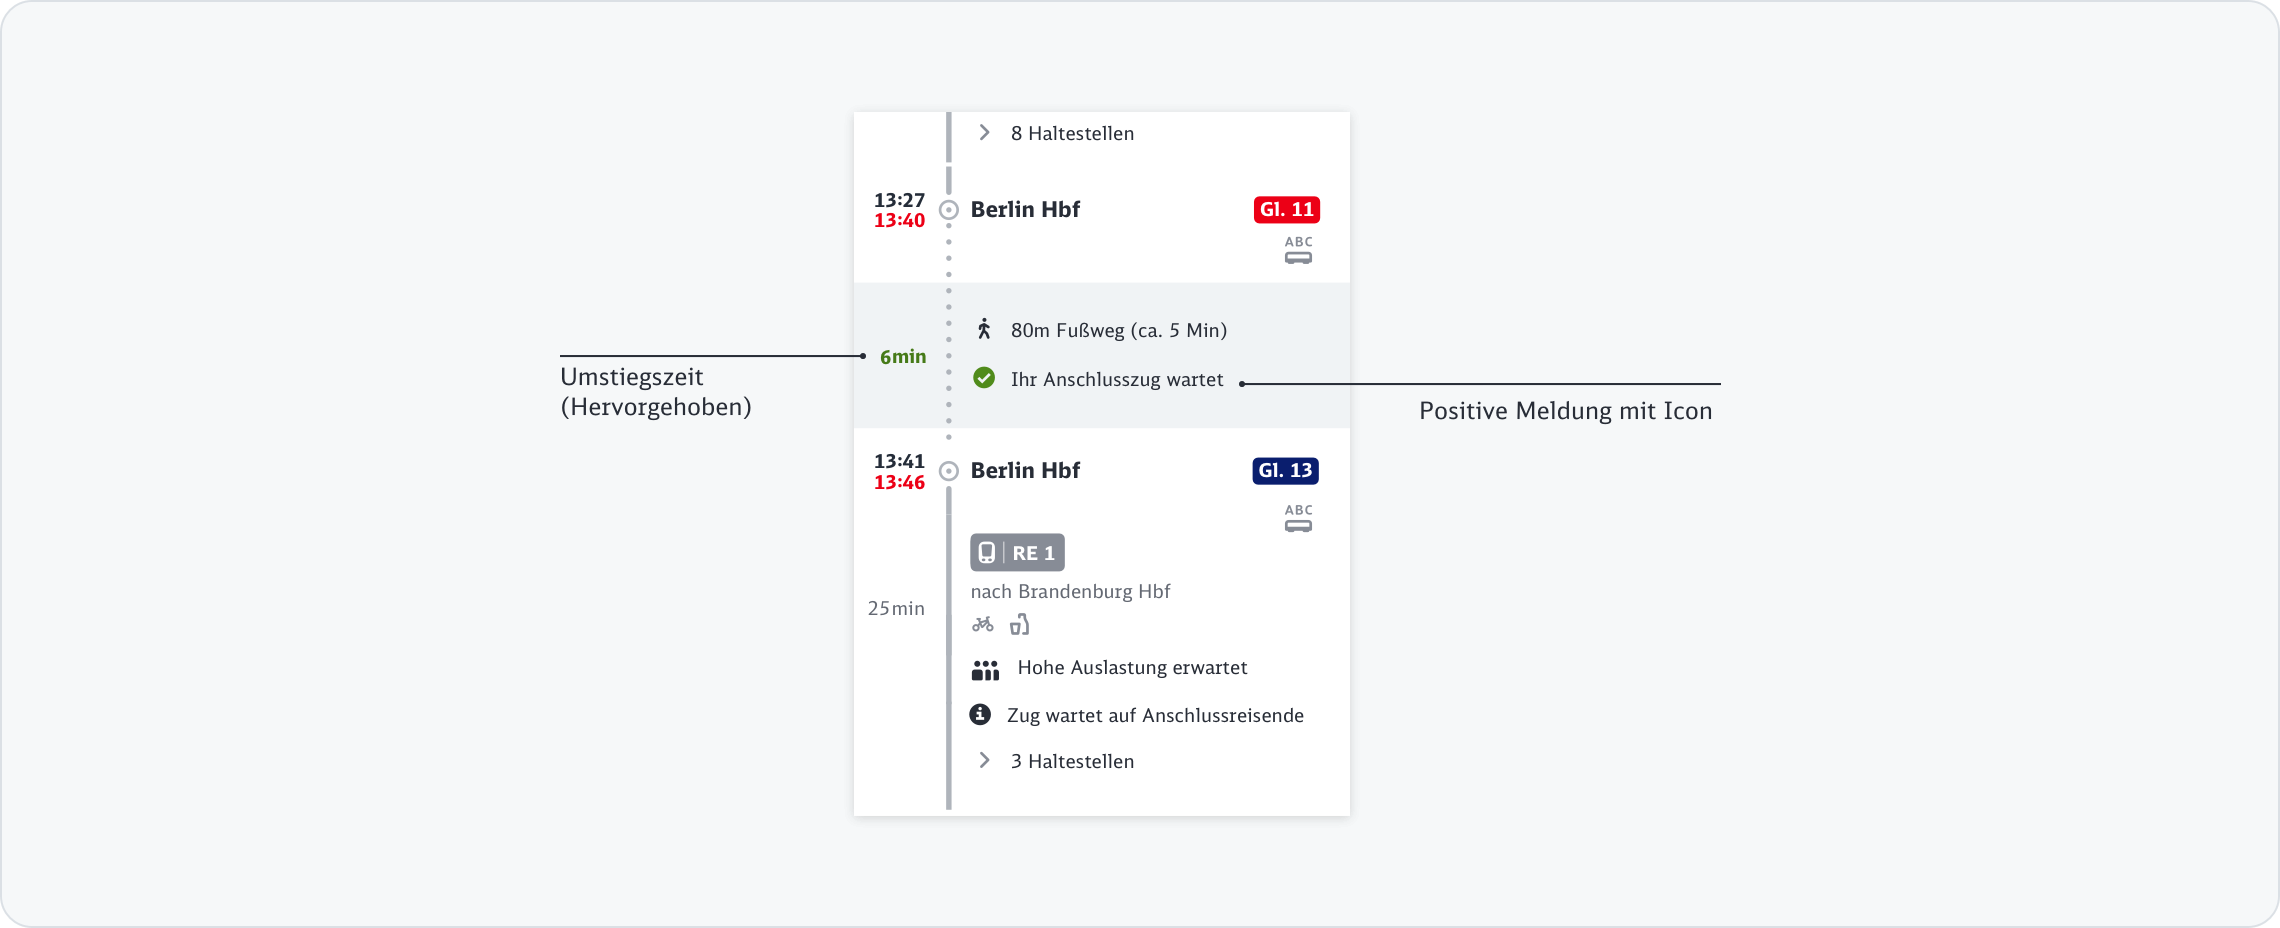Click the red Gl. 11 platform badge
Image resolution: width=2280 pixels, height=928 pixels.
pos(1286,210)
